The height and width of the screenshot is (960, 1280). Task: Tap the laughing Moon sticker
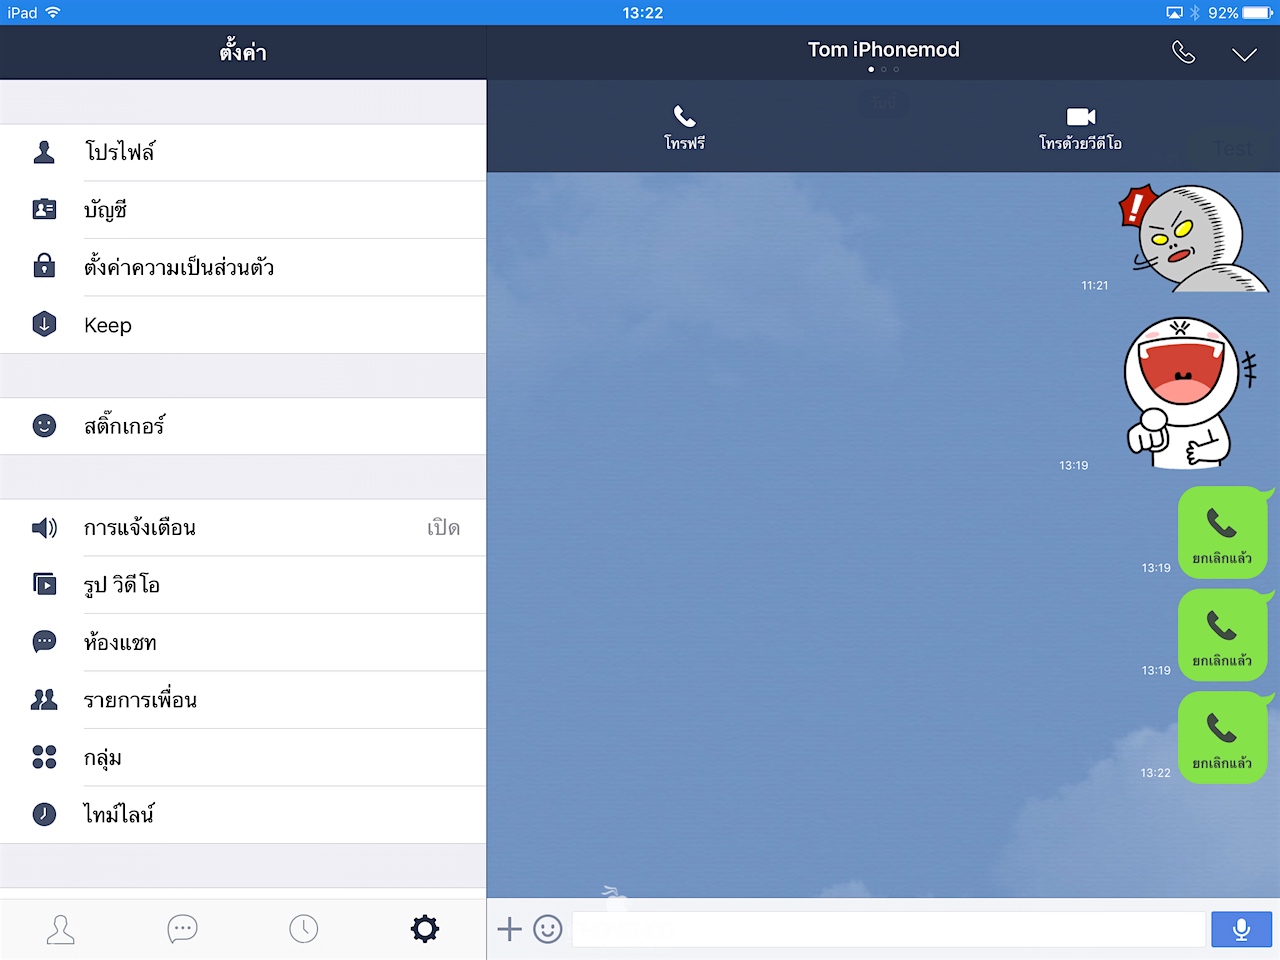pos(1185,392)
